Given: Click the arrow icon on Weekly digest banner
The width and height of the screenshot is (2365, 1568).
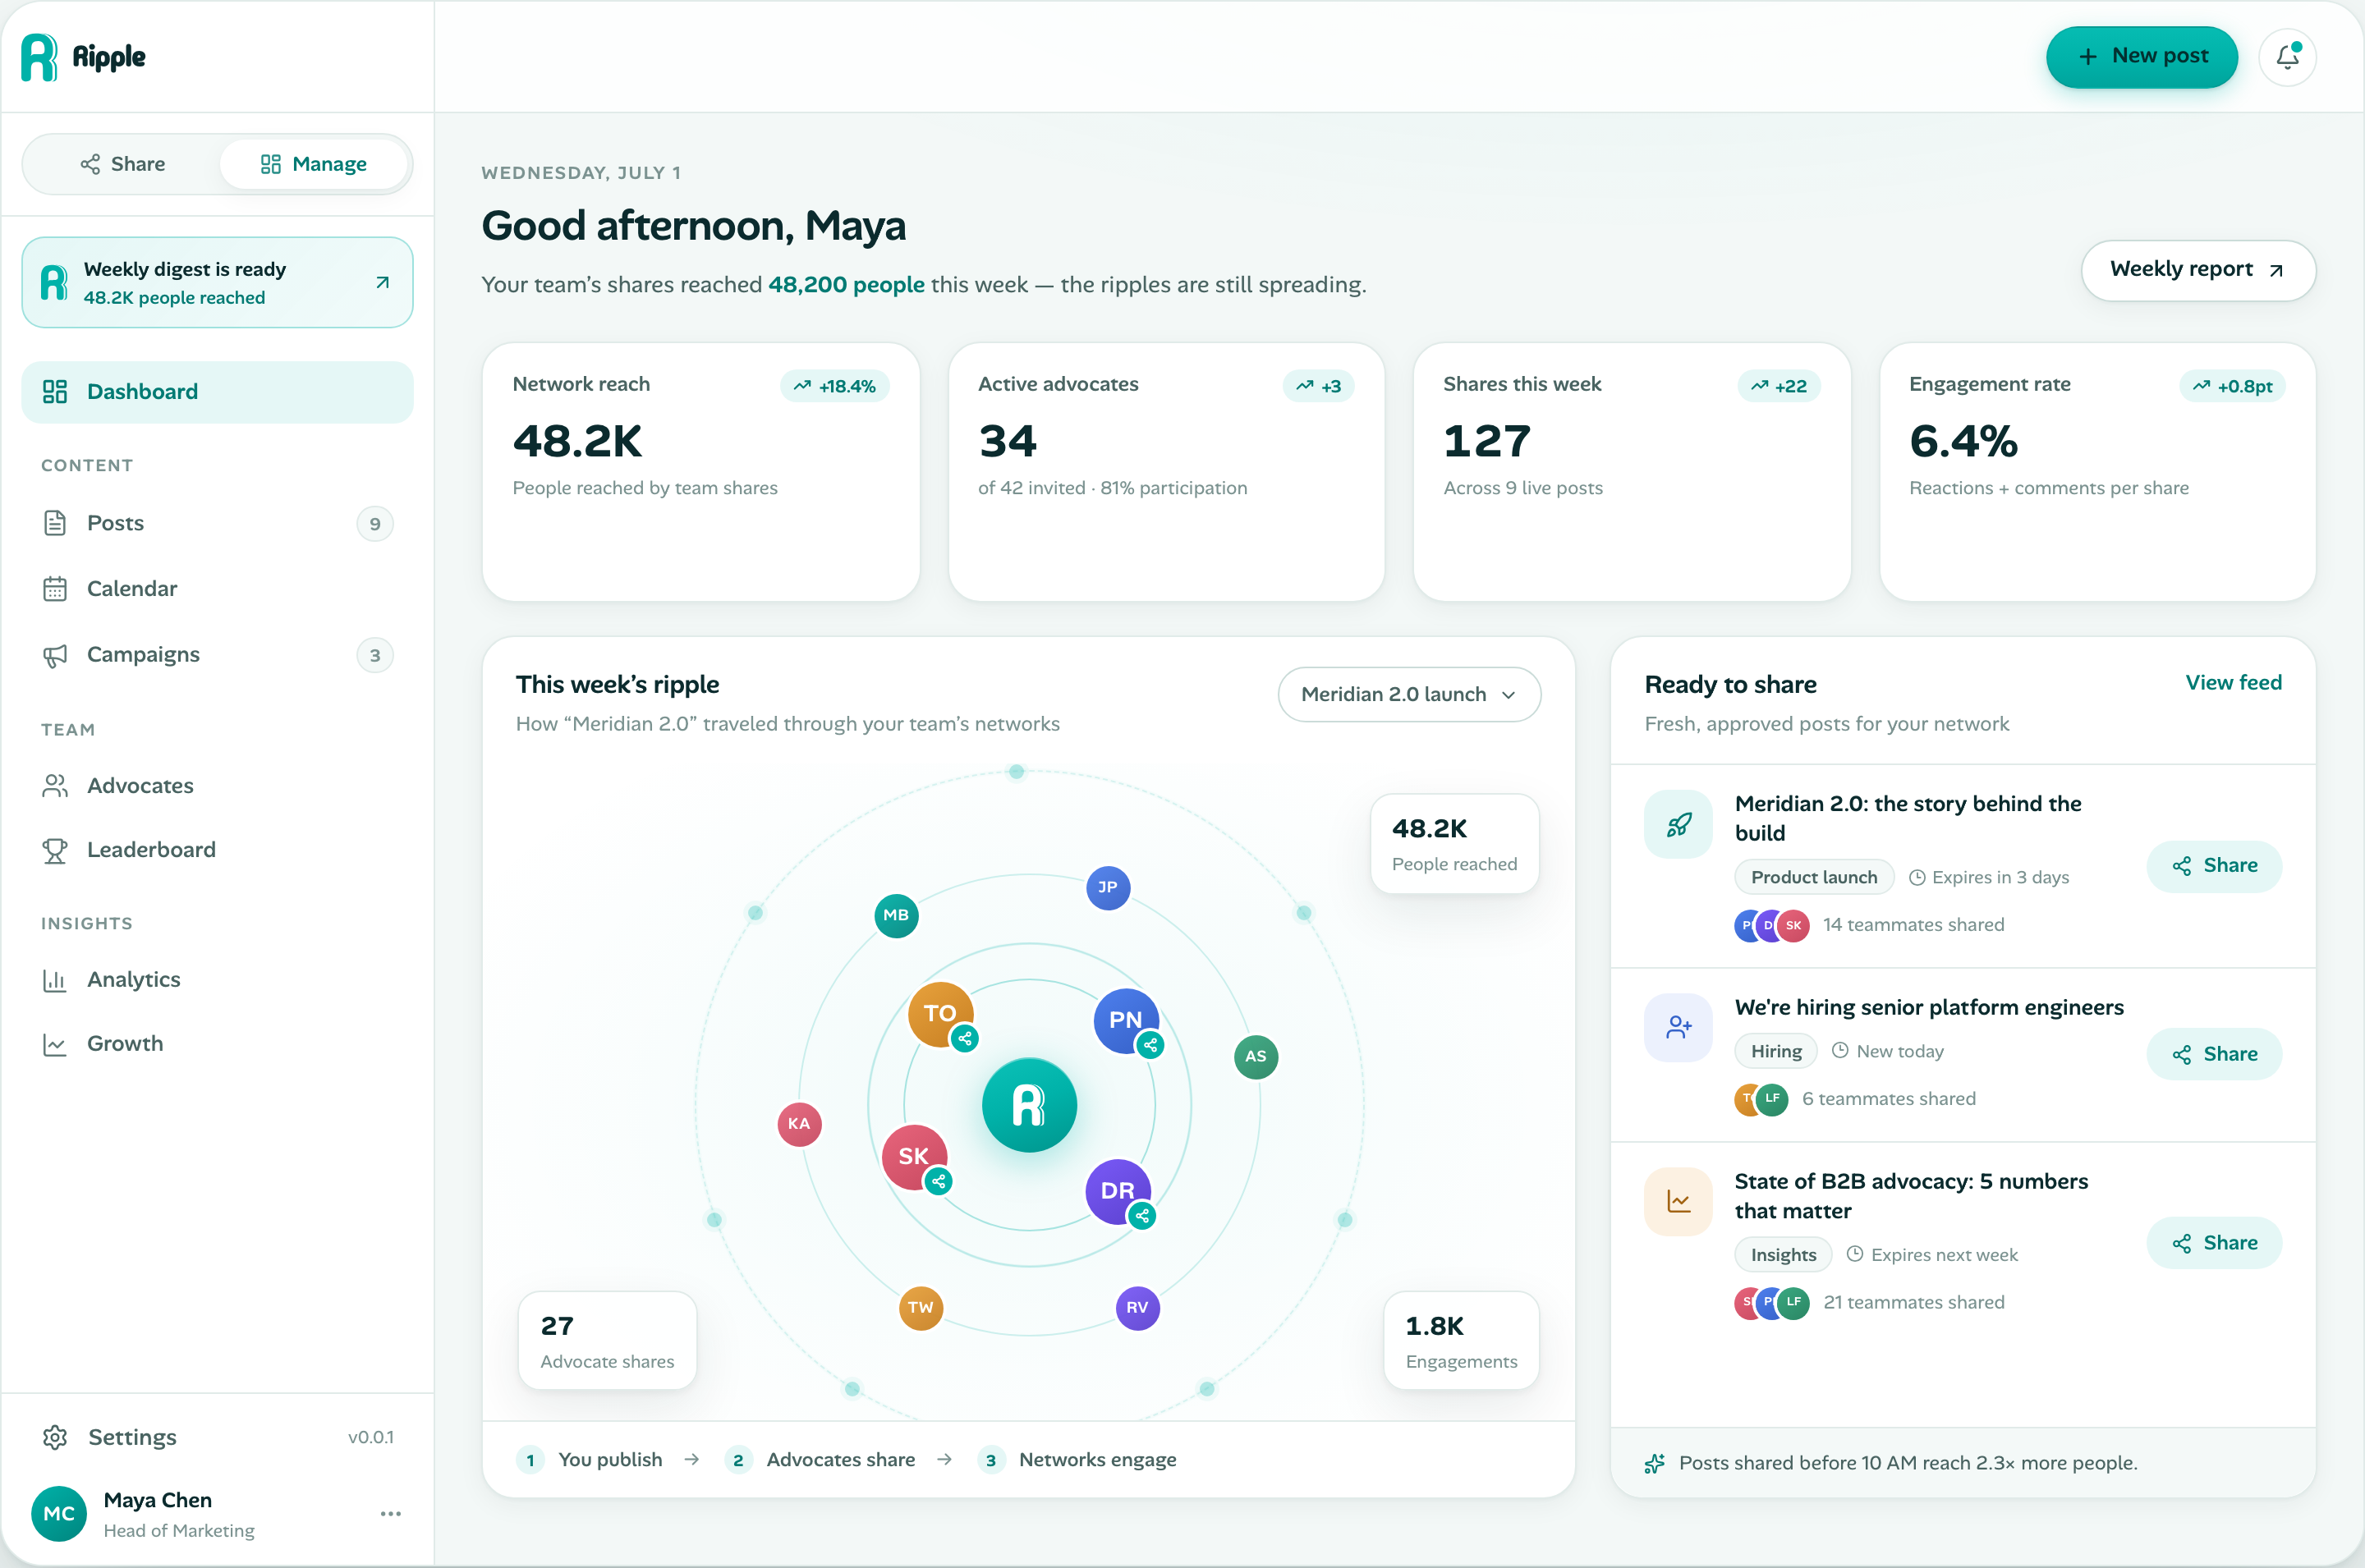Looking at the screenshot, I should (382, 283).
